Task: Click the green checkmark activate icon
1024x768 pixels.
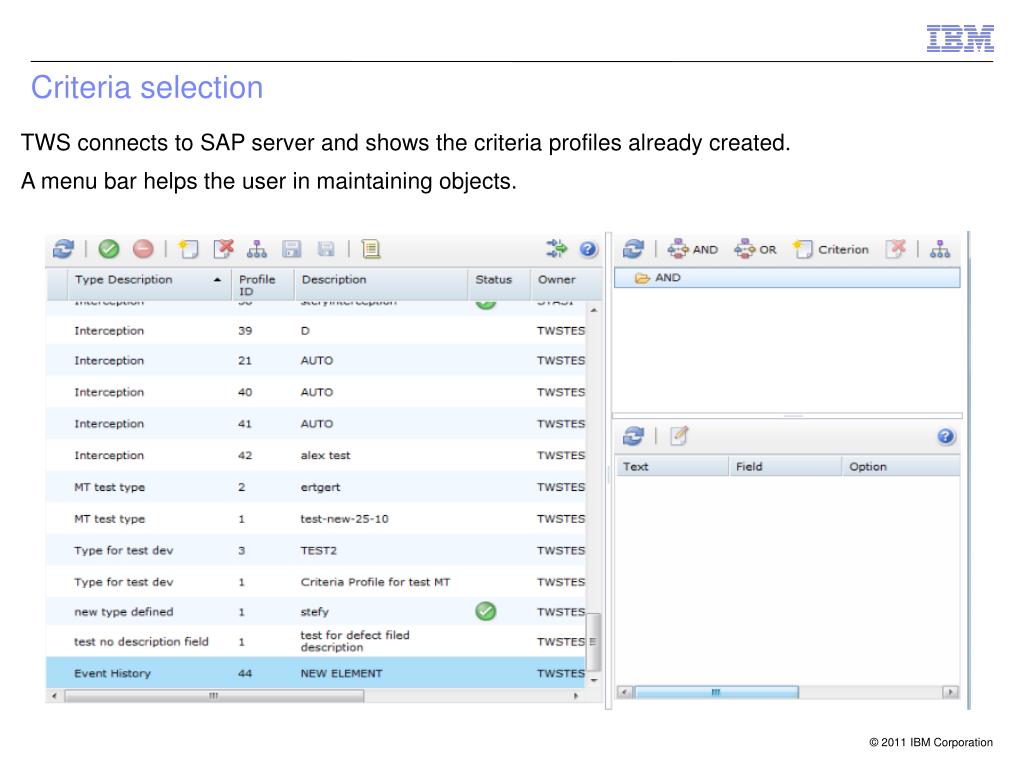Action: coord(108,249)
